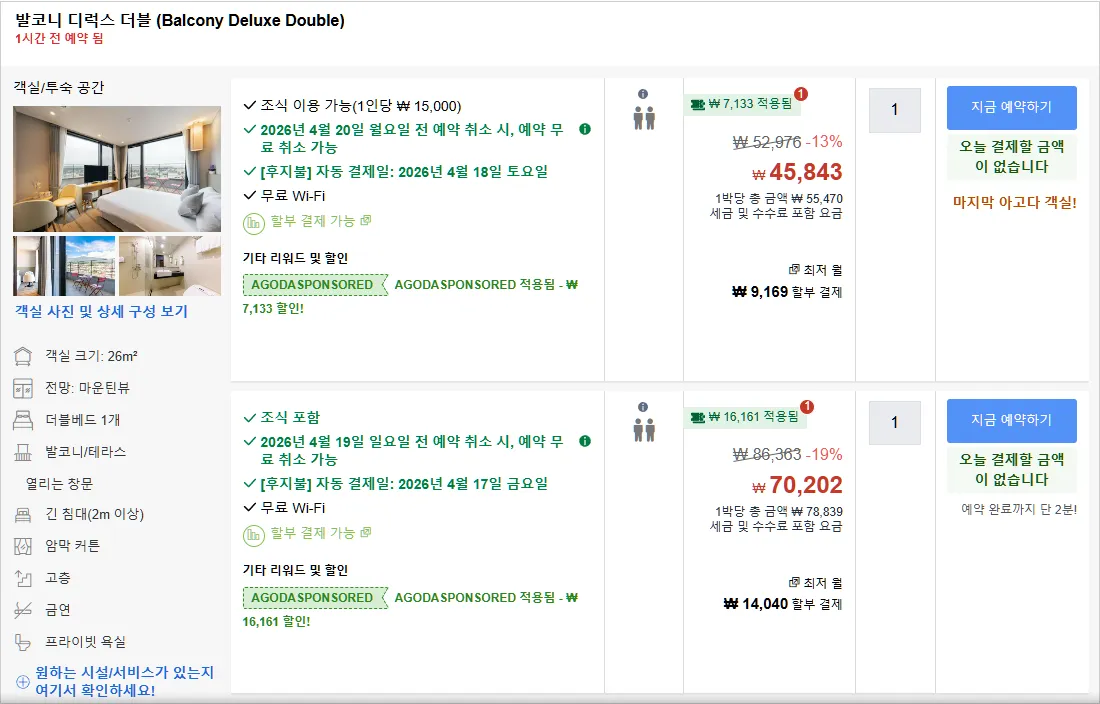Open the main bedroom photo
This screenshot has width=1100, height=704.
(116, 169)
